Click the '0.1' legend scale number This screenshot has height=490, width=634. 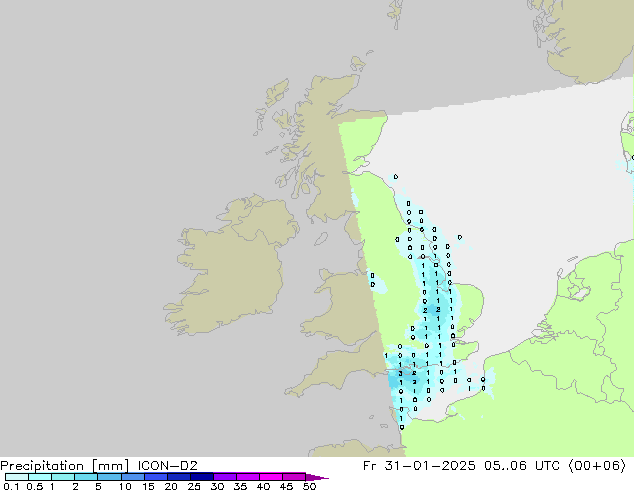pyautogui.click(x=11, y=486)
